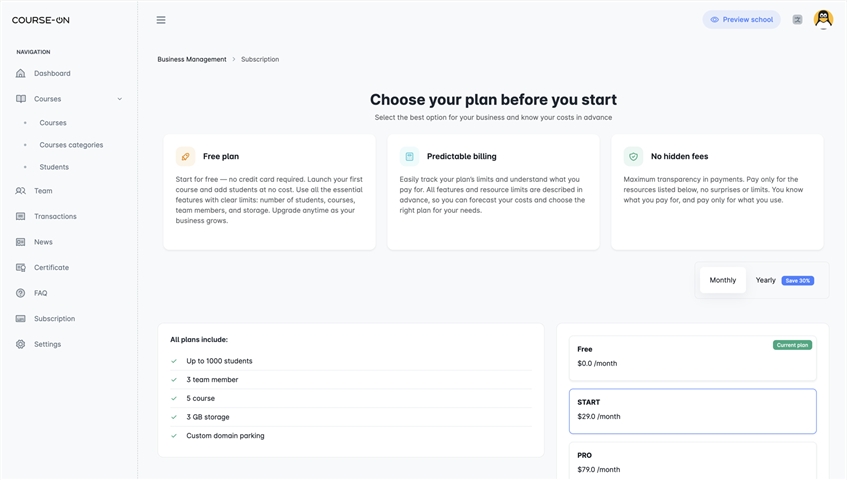Click the News icon in sidebar
Screen dimensions: 847x480
click(21, 242)
